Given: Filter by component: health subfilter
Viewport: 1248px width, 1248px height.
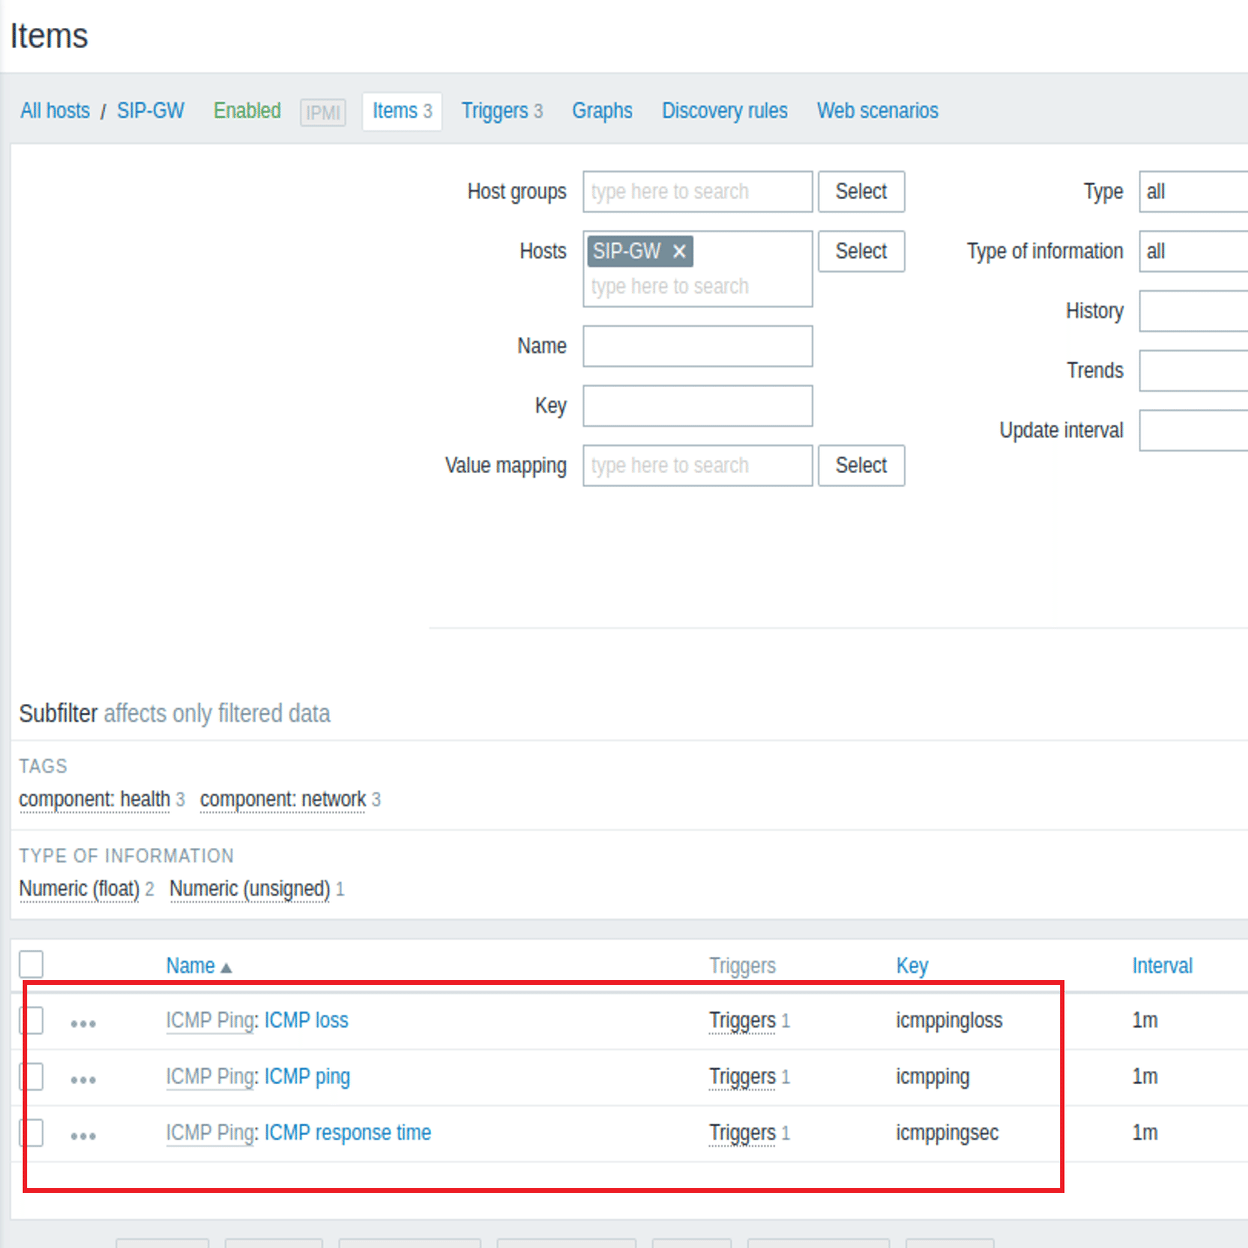Looking at the screenshot, I should click(x=93, y=799).
